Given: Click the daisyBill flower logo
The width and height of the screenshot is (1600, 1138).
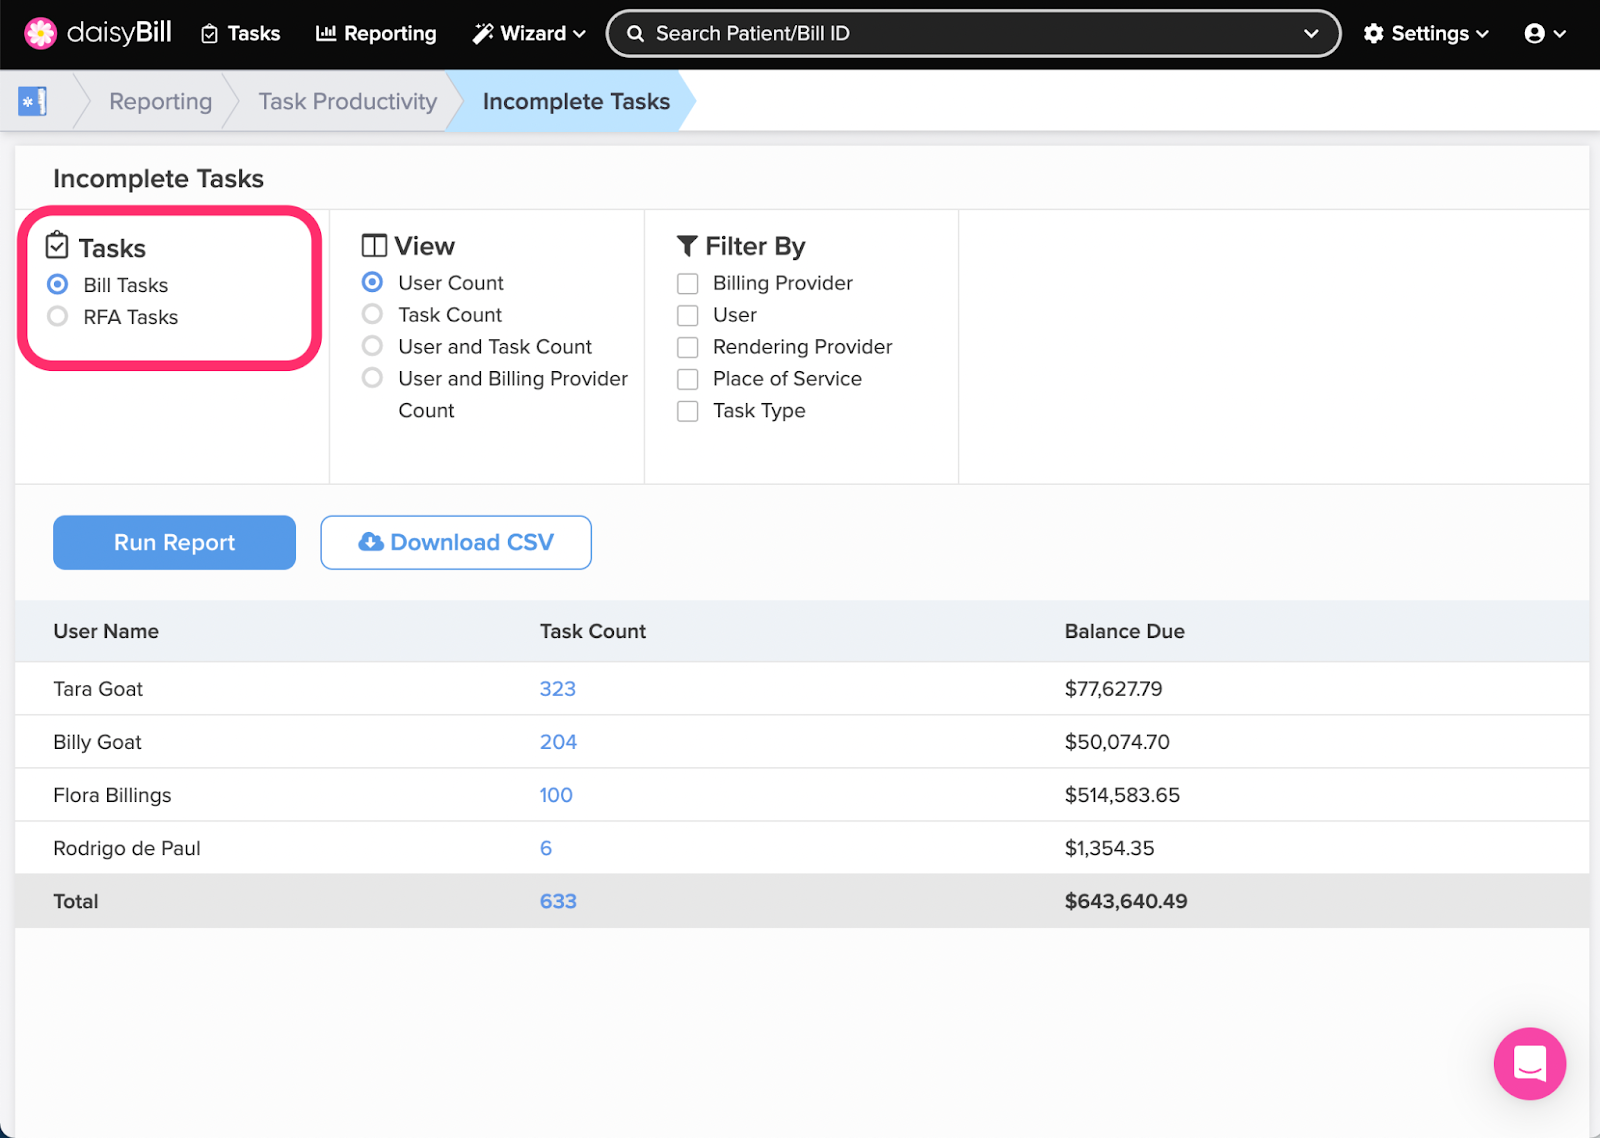Looking at the screenshot, I should [40, 33].
